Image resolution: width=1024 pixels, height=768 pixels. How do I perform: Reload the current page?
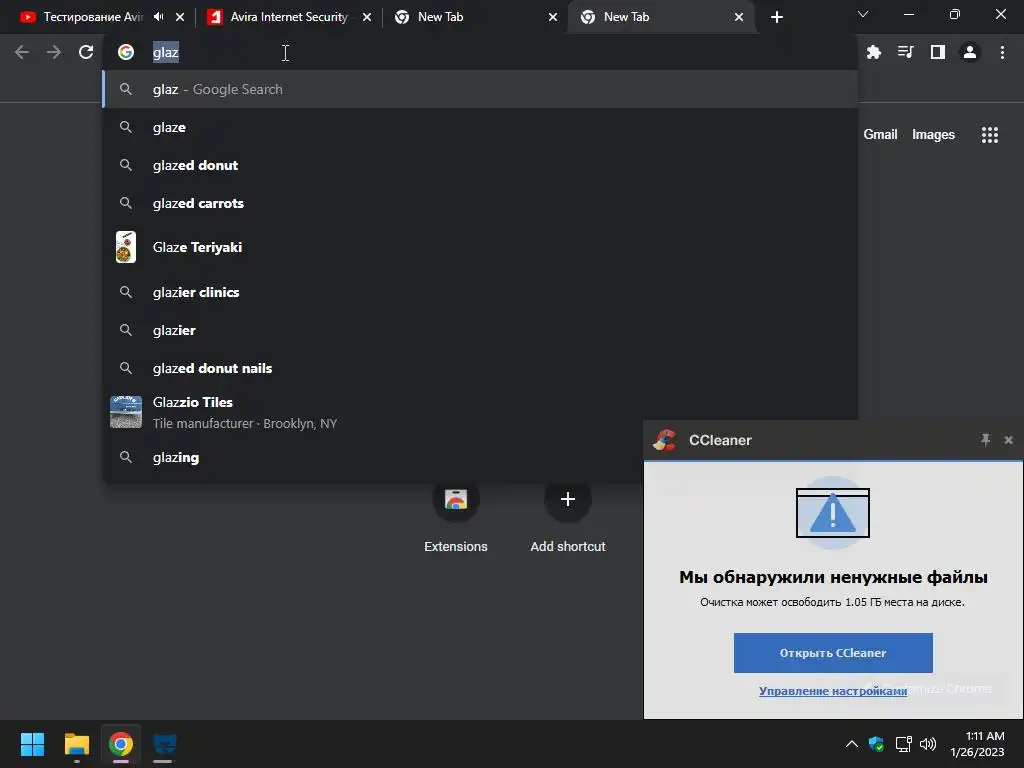click(86, 52)
